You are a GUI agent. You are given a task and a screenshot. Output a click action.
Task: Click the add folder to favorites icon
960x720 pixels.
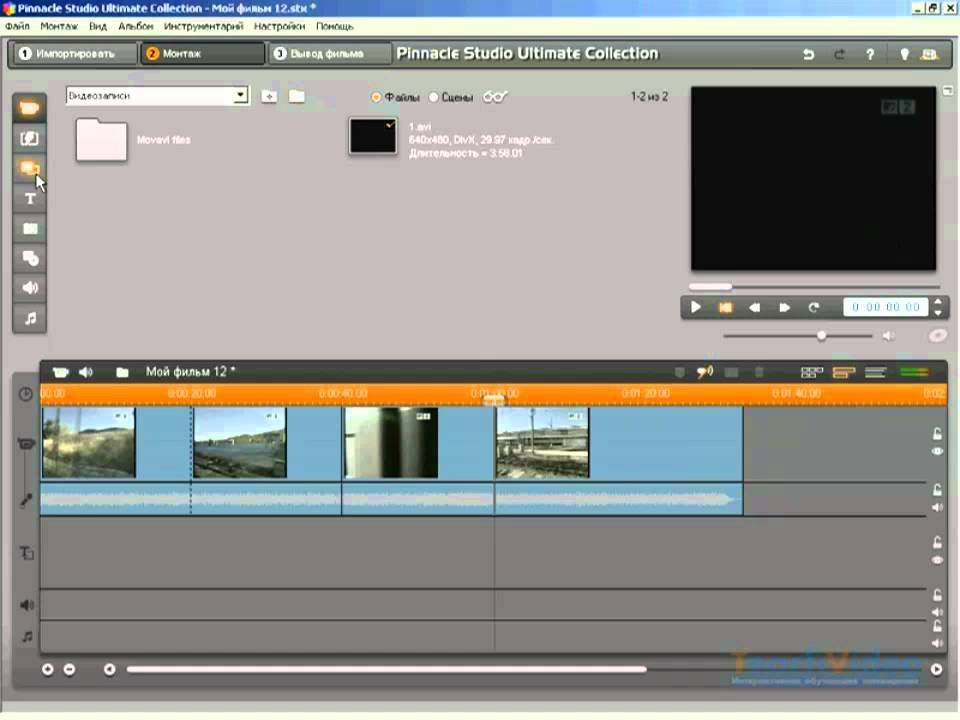269,96
